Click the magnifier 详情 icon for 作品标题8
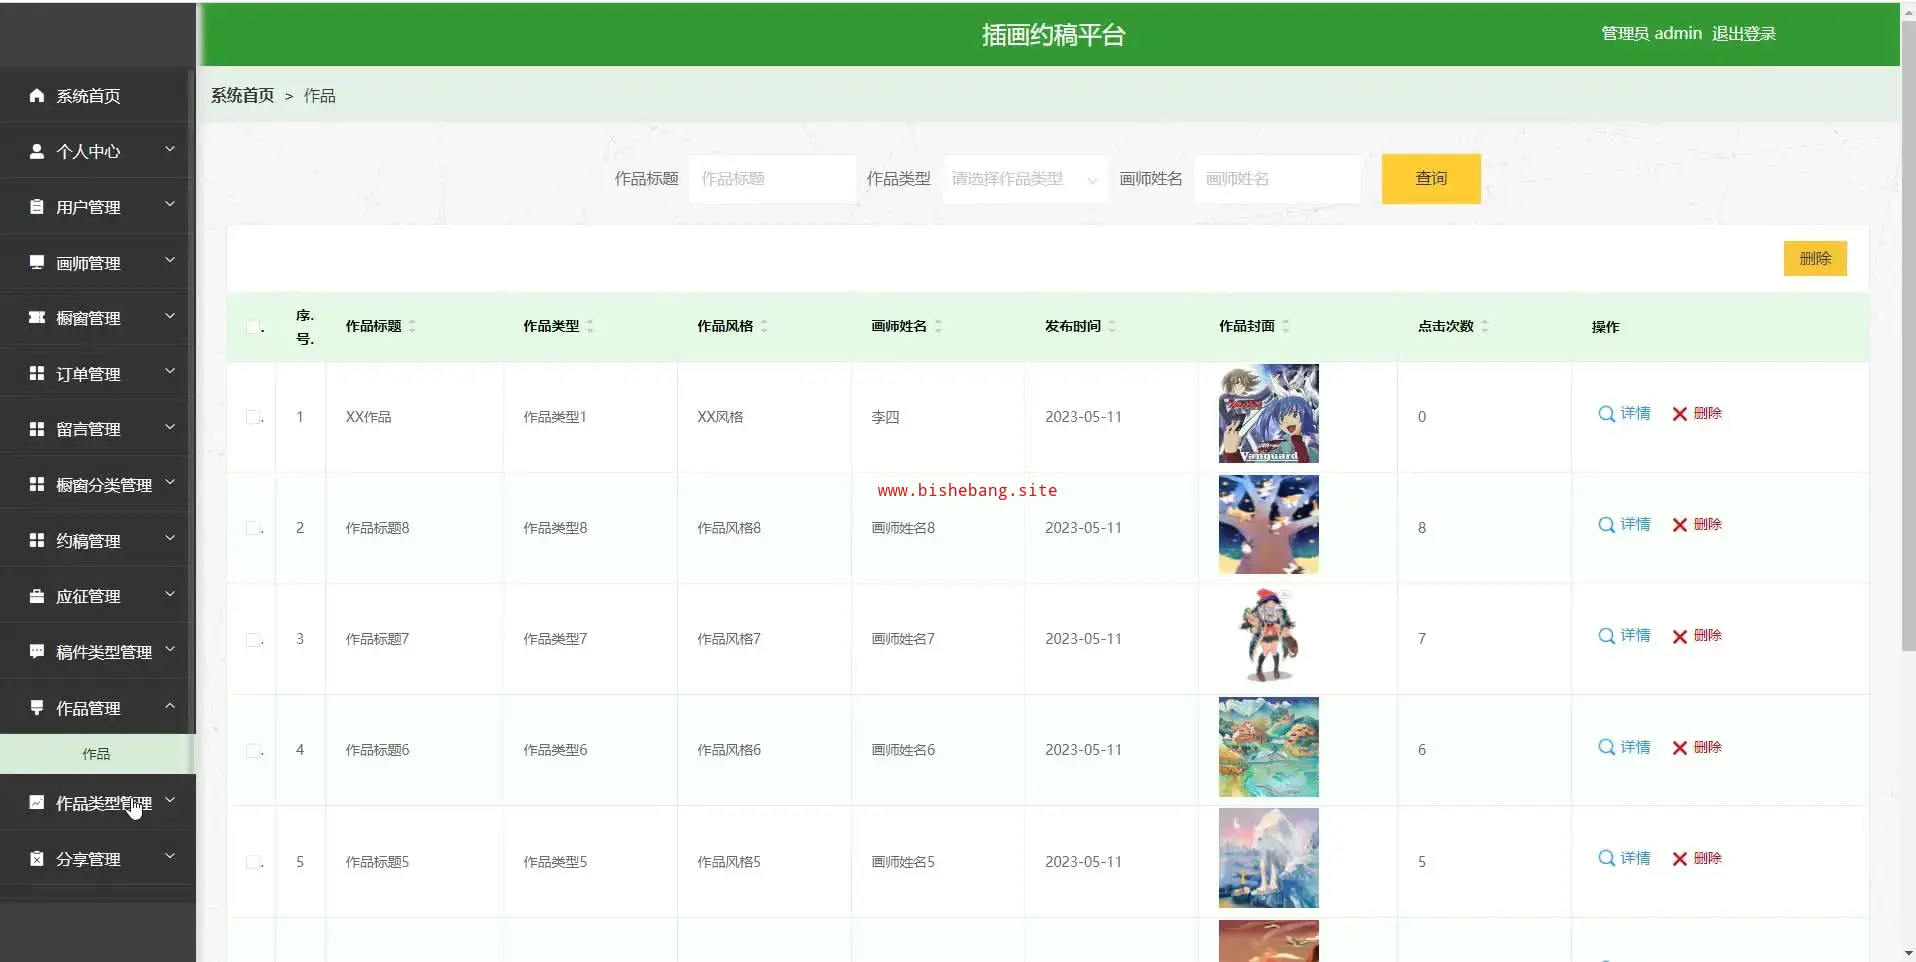Image resolution: width=1916 pixels, height=962 pixels. tap(1607, 525)
